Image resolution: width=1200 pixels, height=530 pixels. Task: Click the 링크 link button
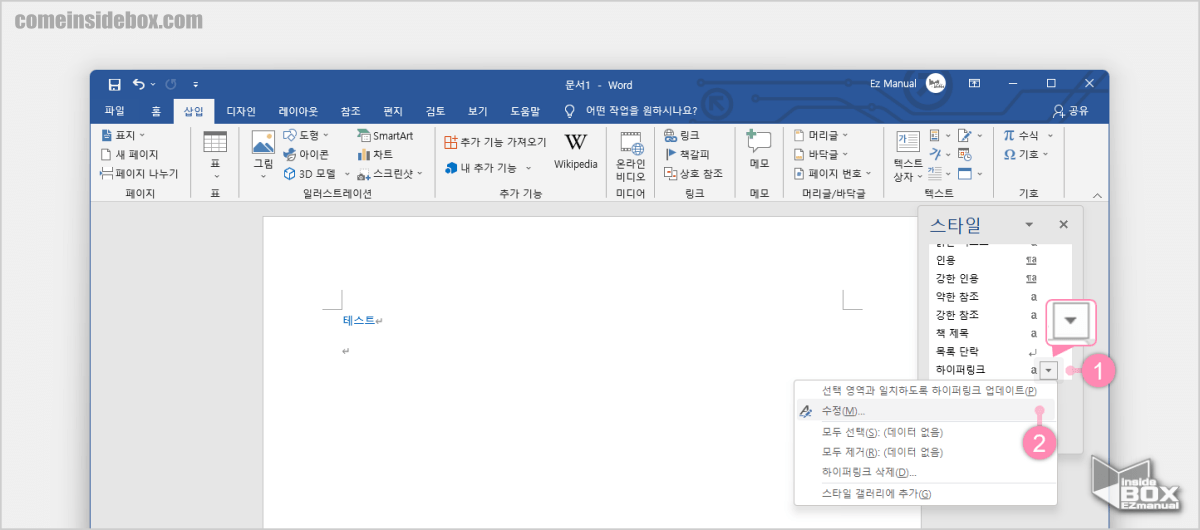[x=682, y=135]
